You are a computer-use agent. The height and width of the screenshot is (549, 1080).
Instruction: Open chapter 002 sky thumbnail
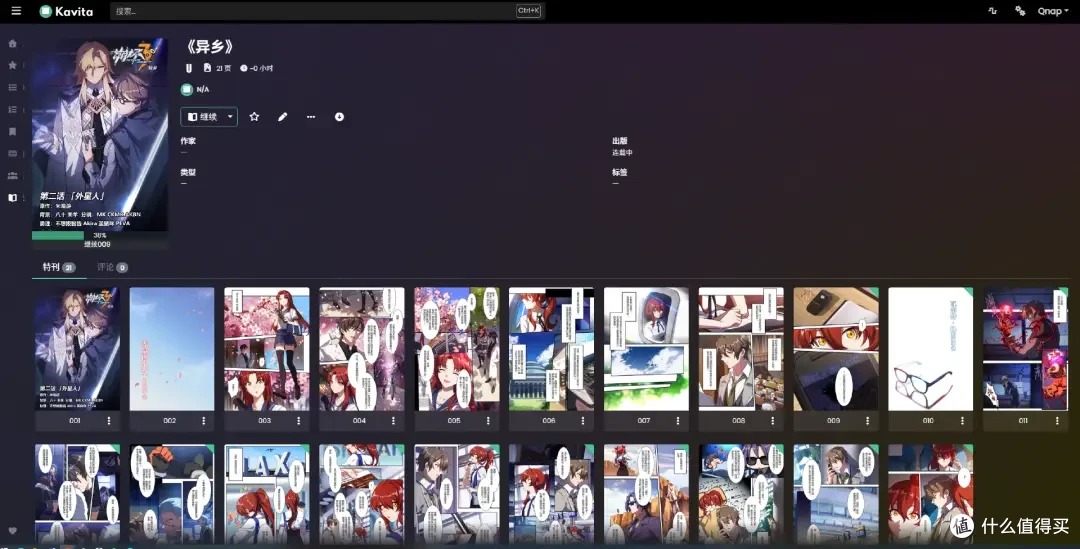pos(172,349)
